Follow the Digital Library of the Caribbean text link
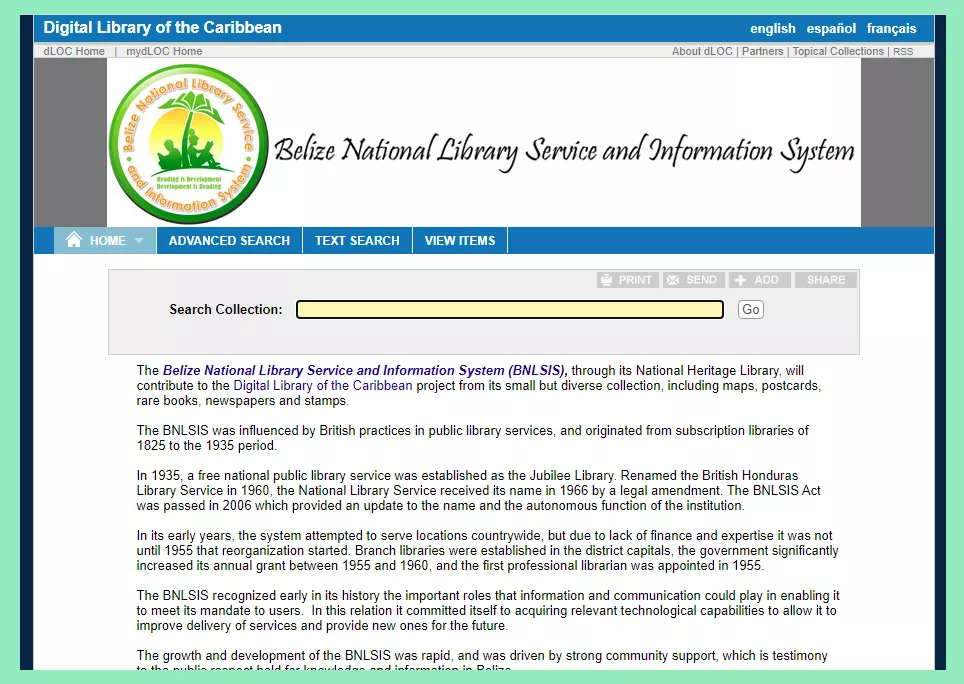964x684 pixels. tap(322, 385)
